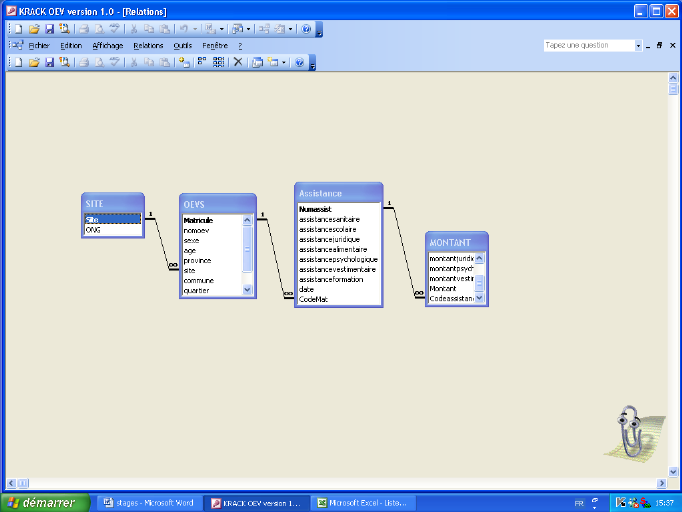Click the OEVS field list scroll-down arrow
This screenshot has height=512, width=682.
click(x=248, y=289)
